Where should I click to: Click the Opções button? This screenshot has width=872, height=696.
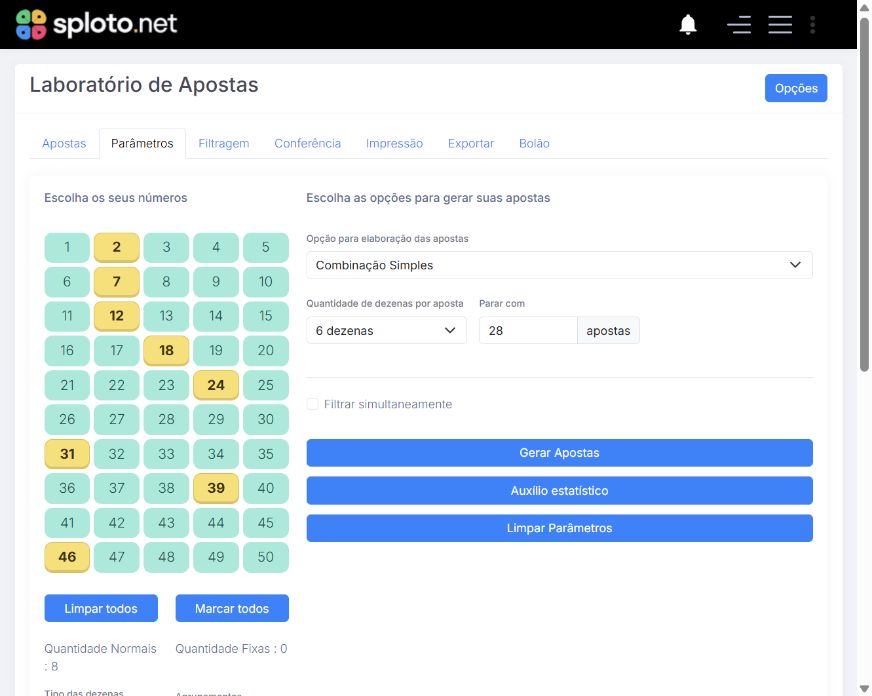point(796,88)
